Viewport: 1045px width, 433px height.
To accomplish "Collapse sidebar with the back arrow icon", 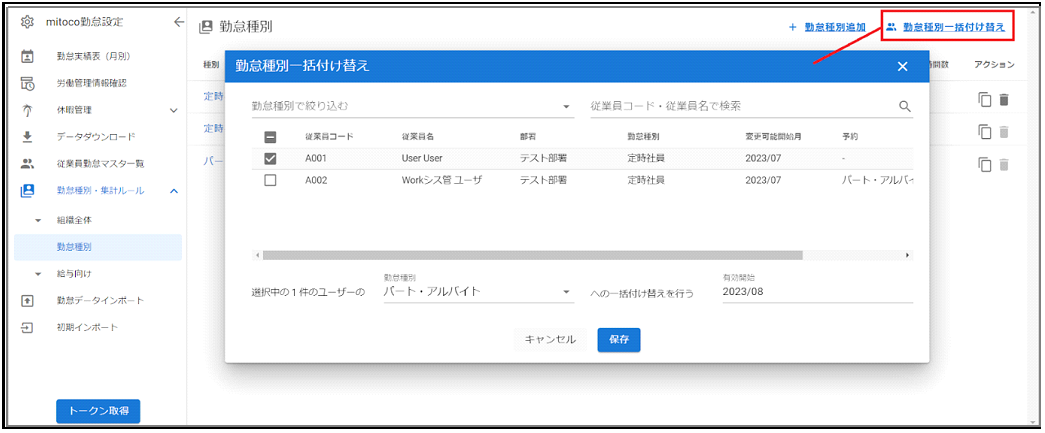I will 179,22.
